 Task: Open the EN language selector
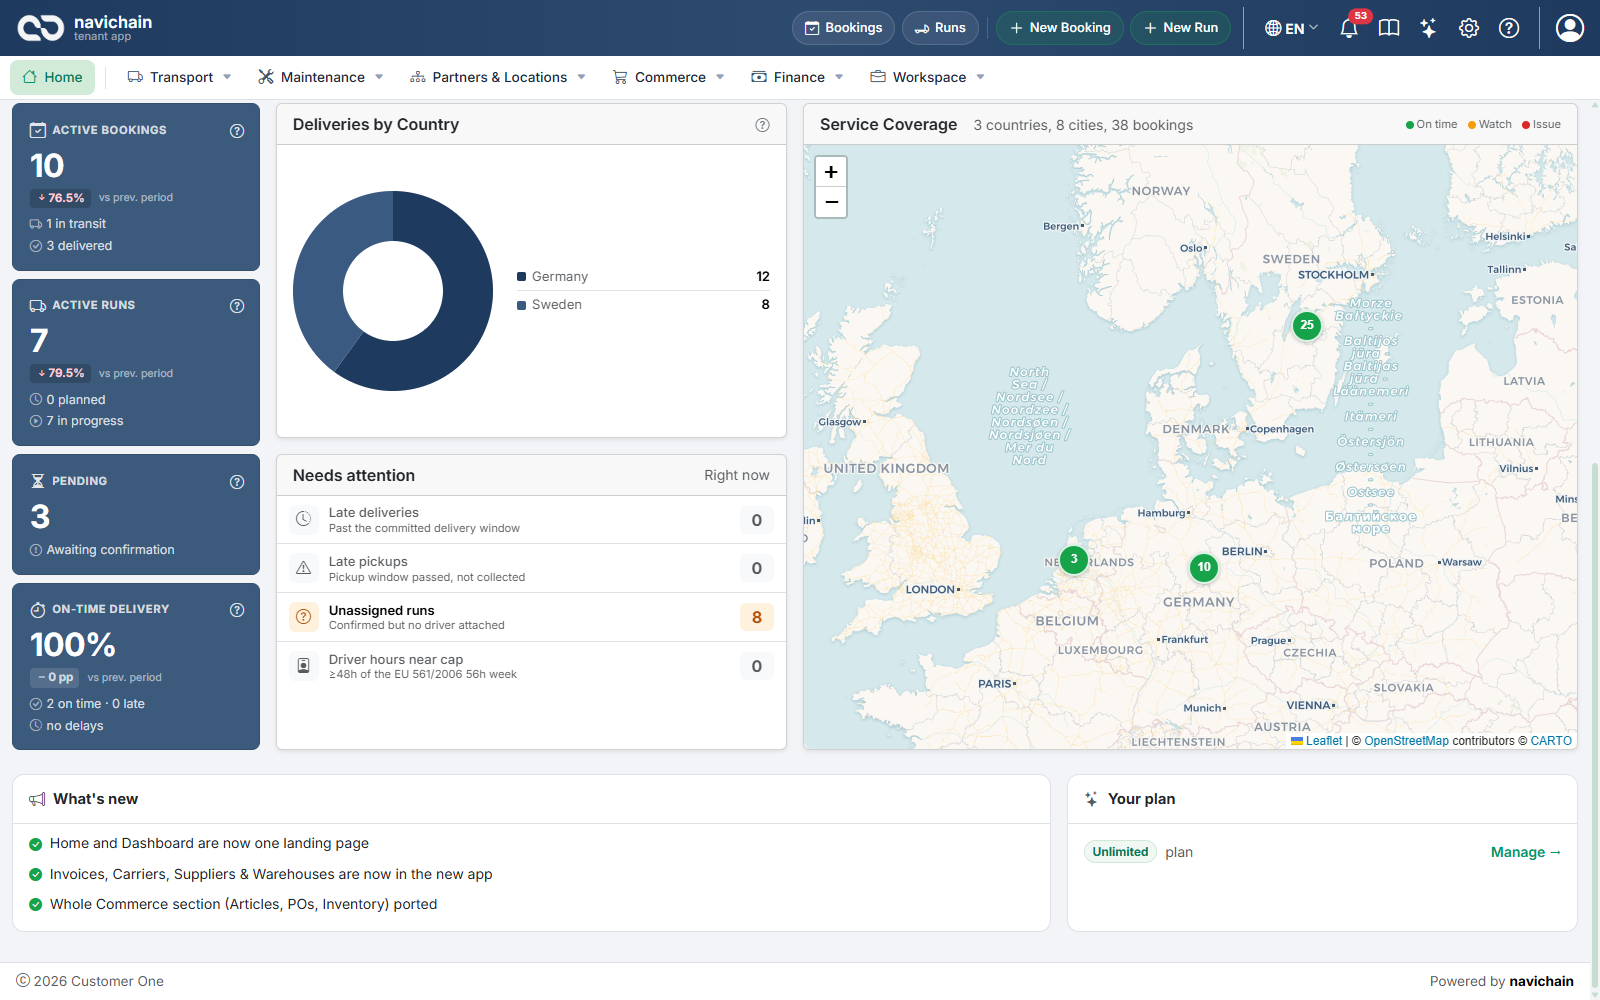1291,28
